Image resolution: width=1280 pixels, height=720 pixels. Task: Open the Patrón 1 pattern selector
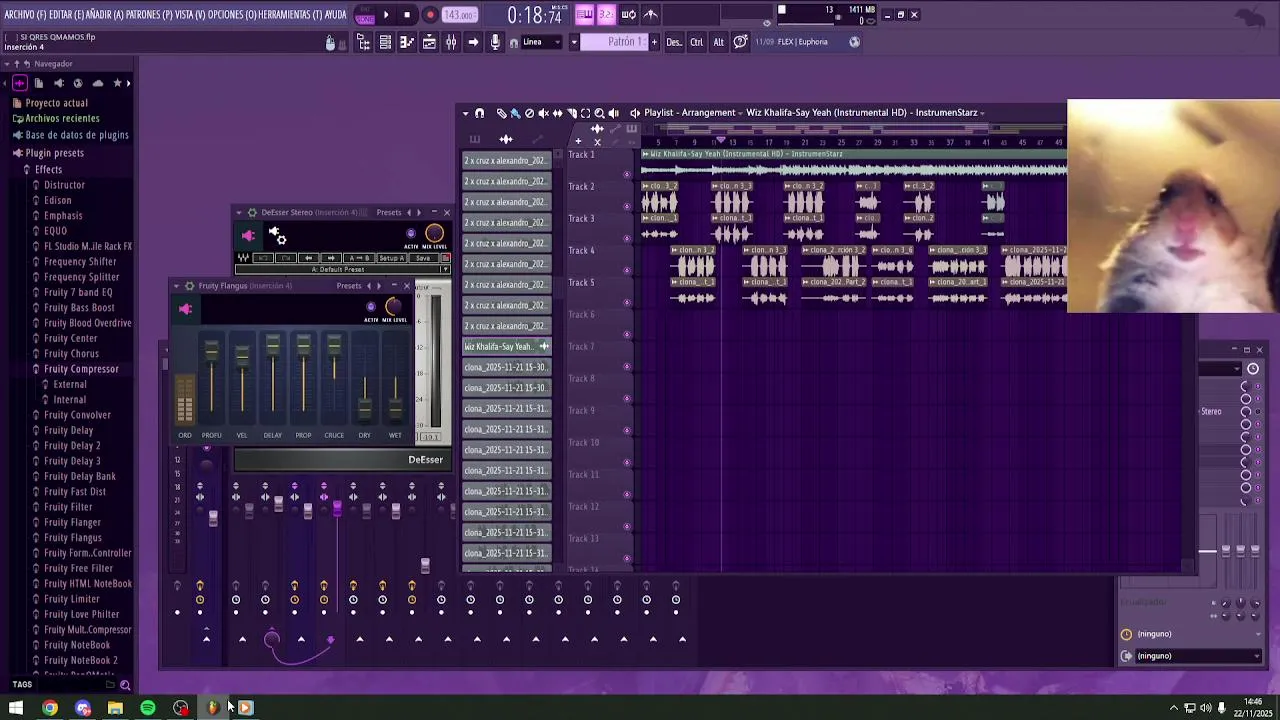615,42
